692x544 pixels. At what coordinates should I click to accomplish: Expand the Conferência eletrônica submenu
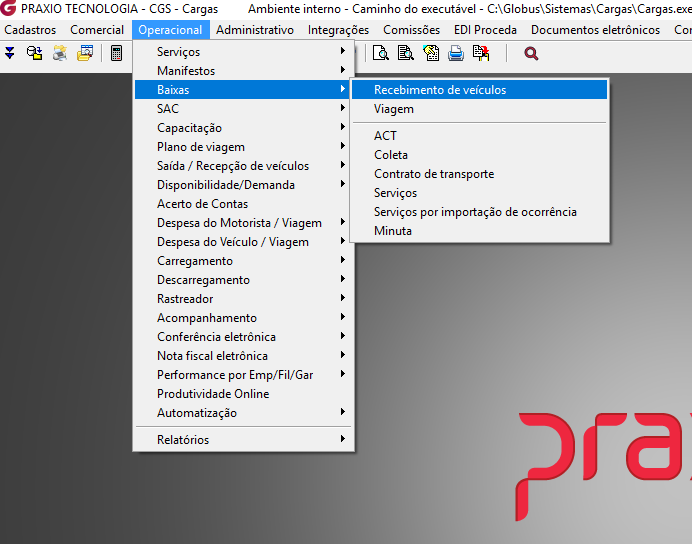(x=244, y=336)
